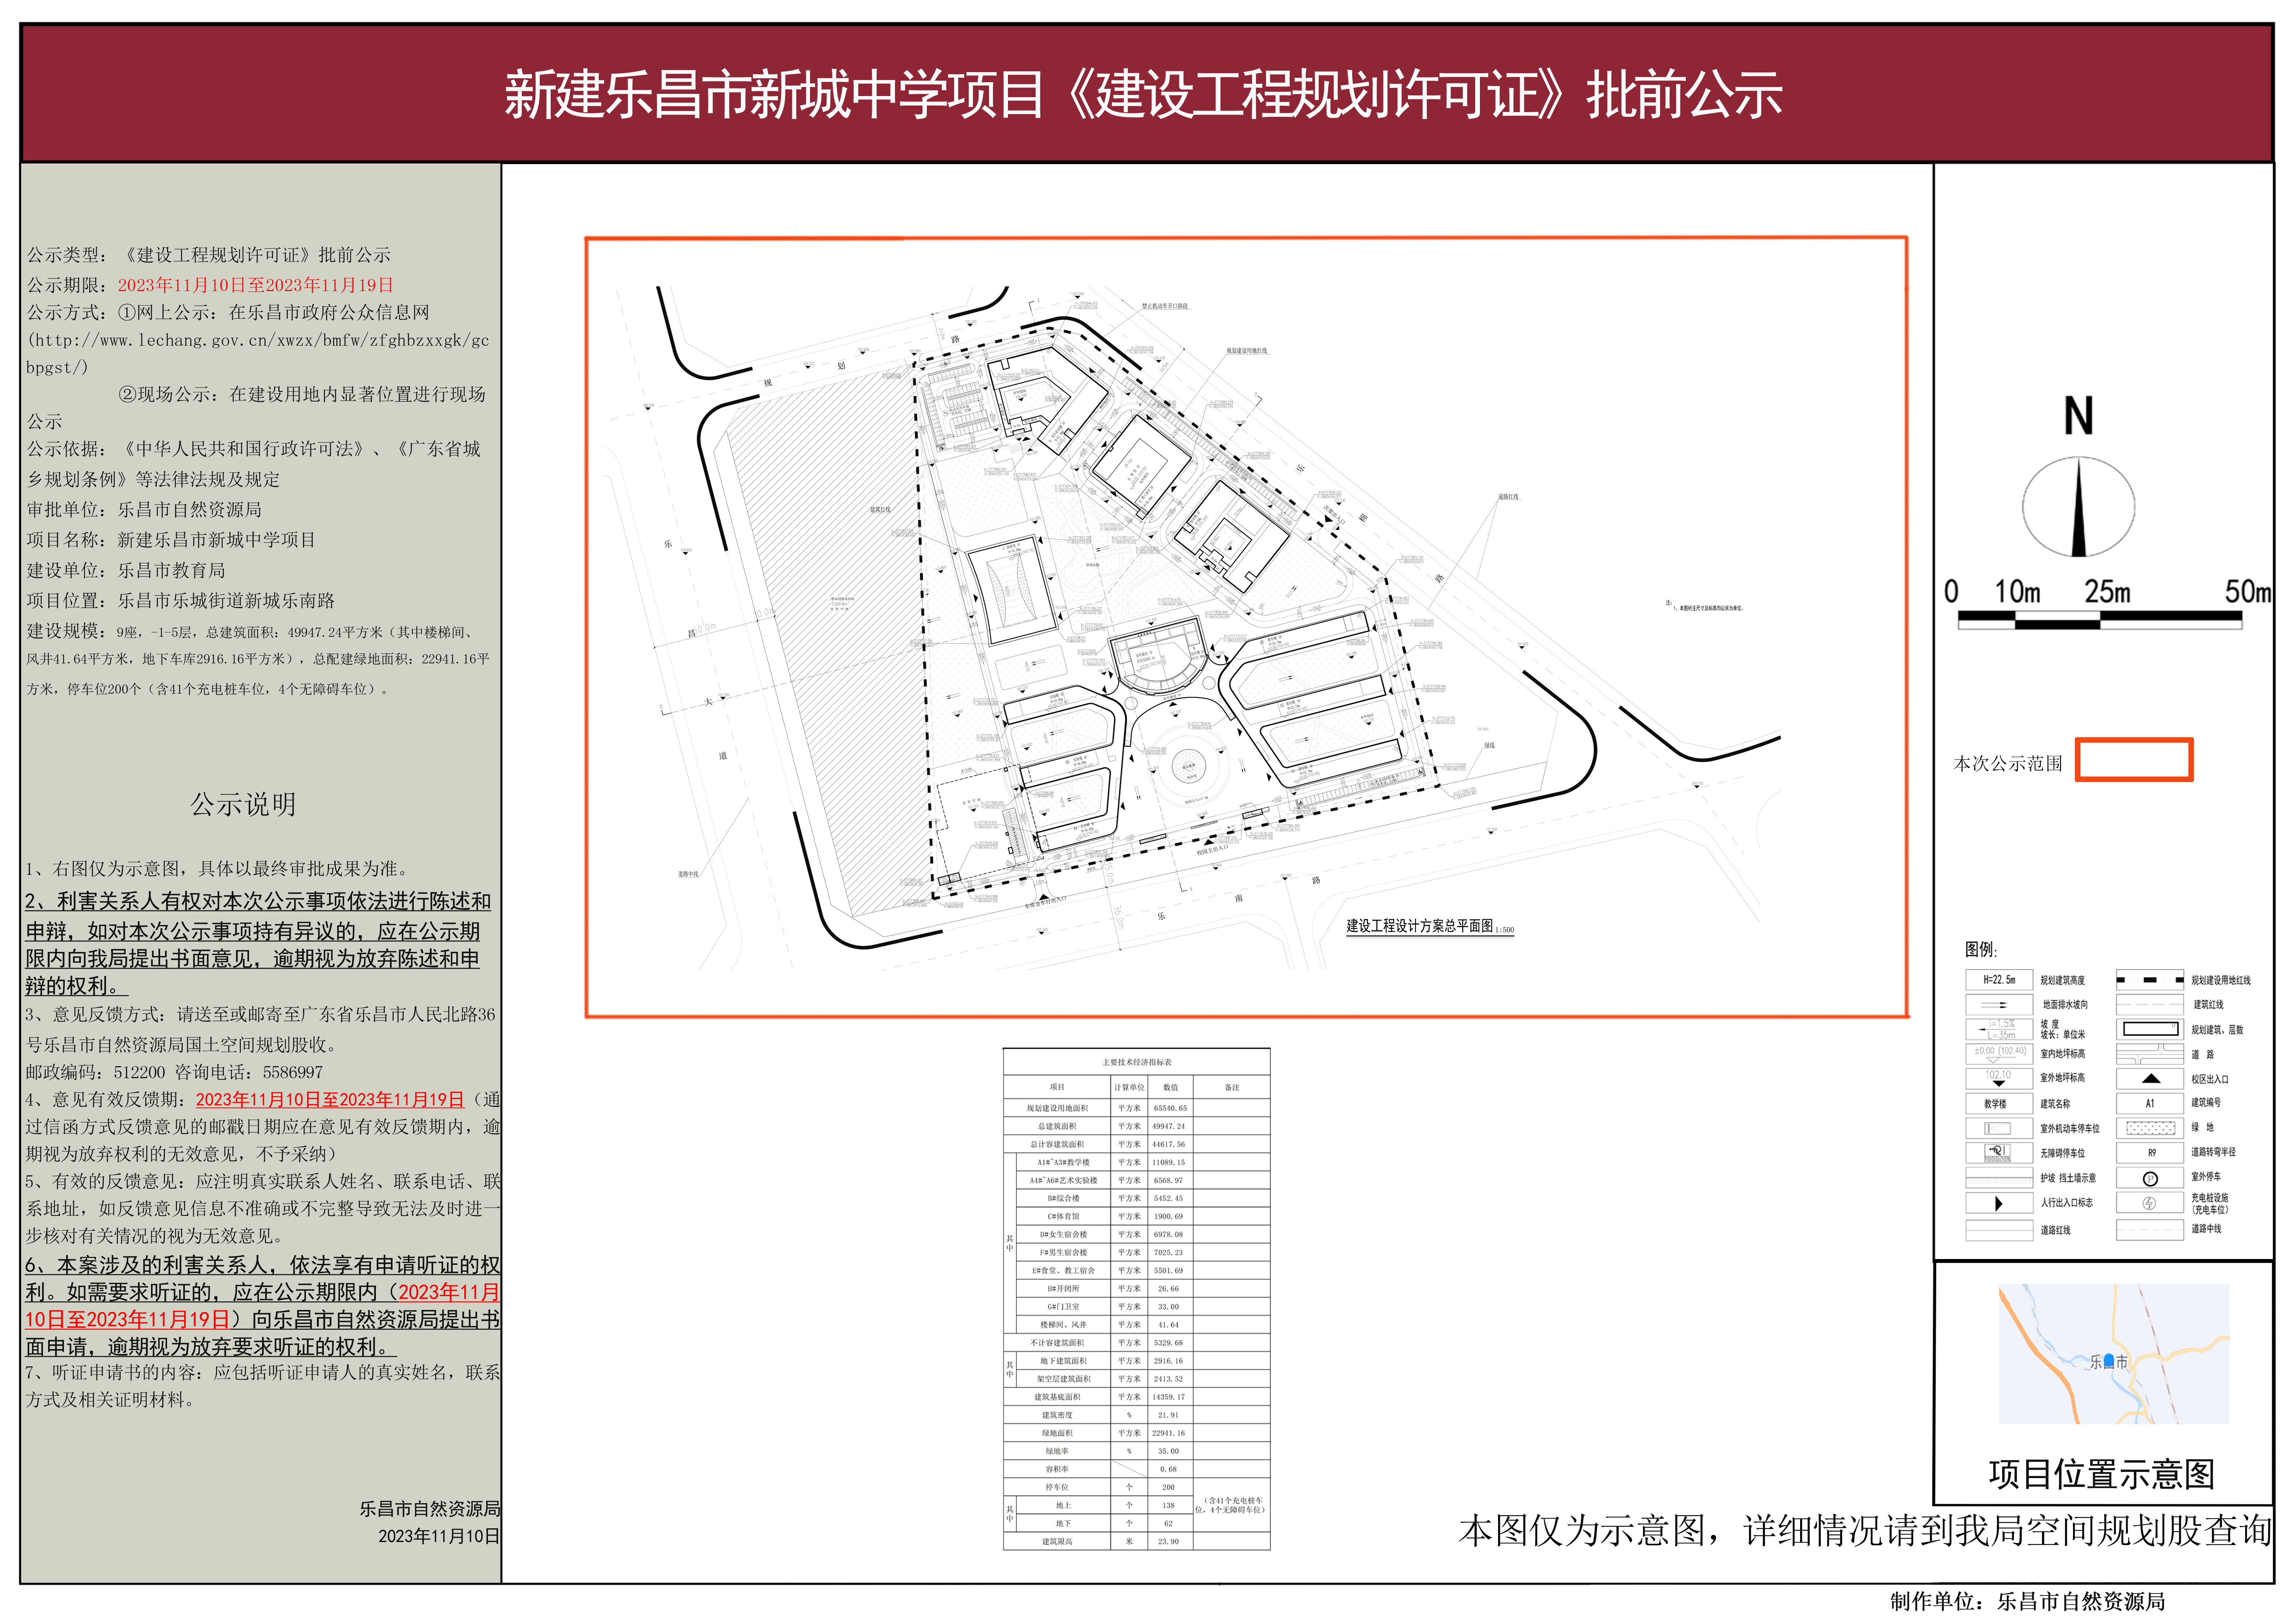Click the 图例 legend heading
This screenshot has height=1624, width=2295.
point(1981,949)
